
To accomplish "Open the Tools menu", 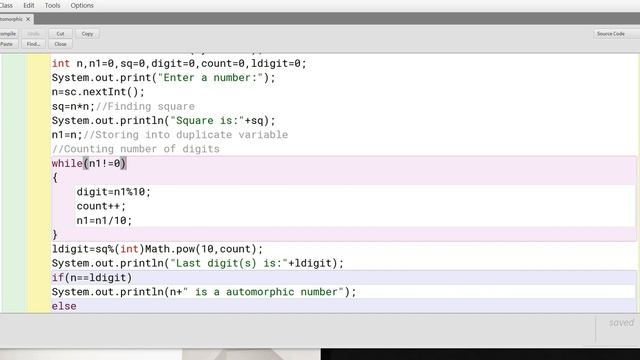I will pos(52,5).
